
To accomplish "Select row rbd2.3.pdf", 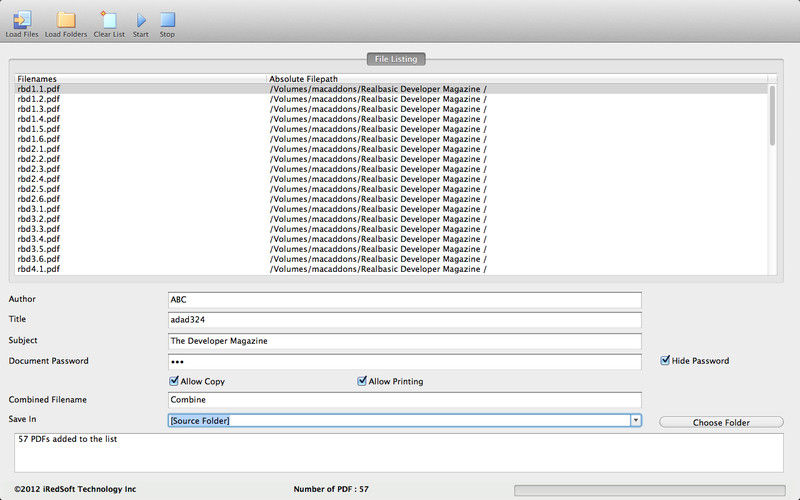I will (x=391, y=169).
